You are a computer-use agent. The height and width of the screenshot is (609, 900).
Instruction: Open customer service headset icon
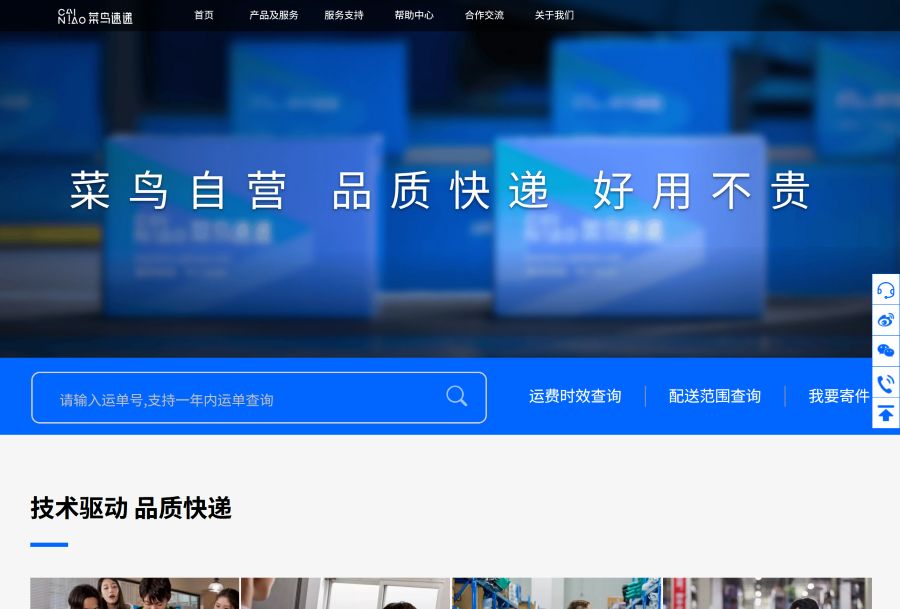coord(885,290)
